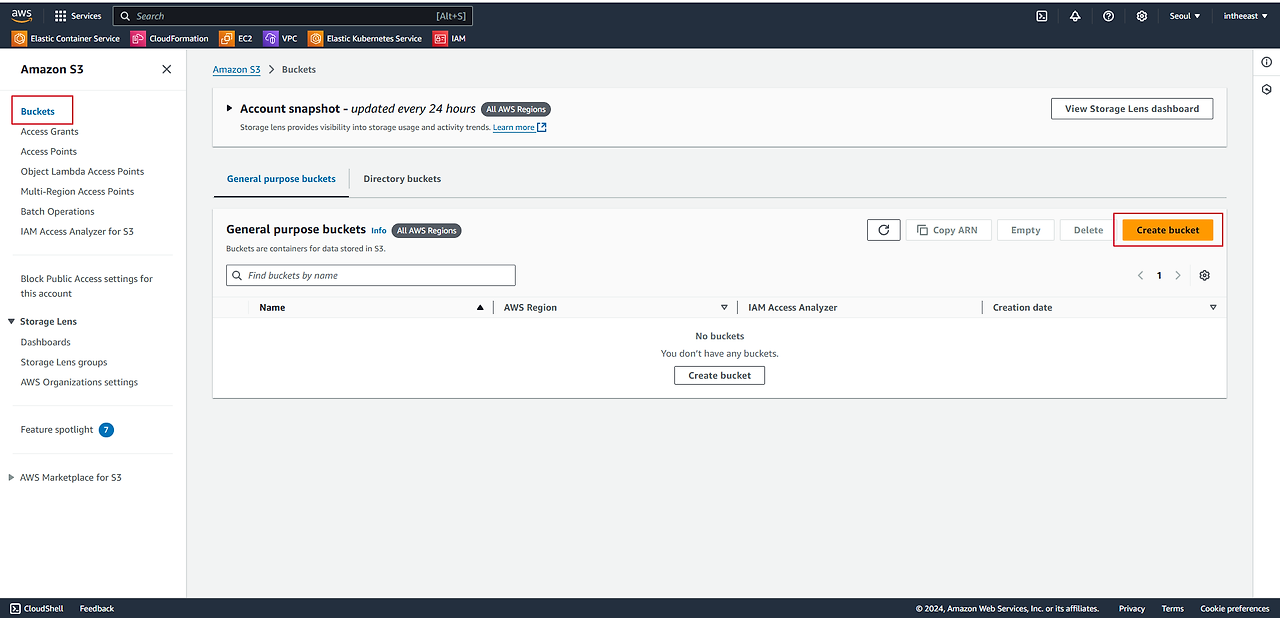Viewport: 1280px width, 618px height.
Task: Open Access Points in sidebar
Action: pos(49,152)
